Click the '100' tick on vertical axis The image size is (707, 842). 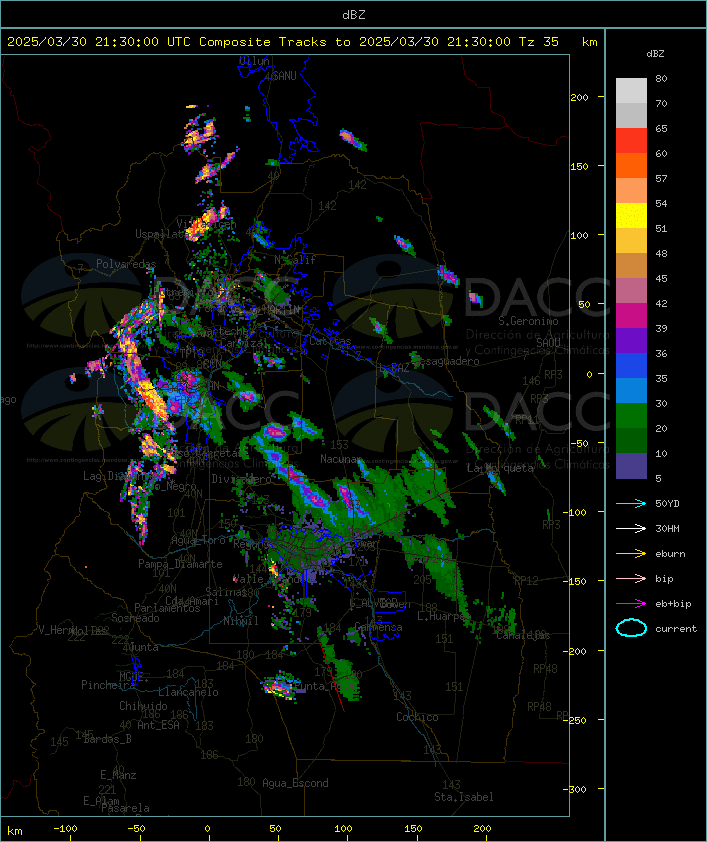(x=579, y=235)
